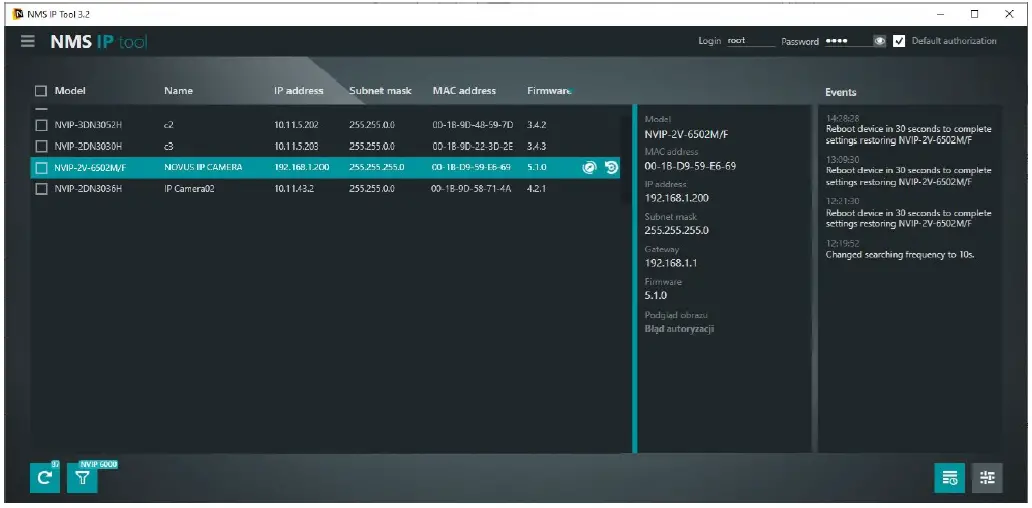1032x508 pixels.
Task: Toggle the Default authorization checkbox
Action: (x=899, y=41)
